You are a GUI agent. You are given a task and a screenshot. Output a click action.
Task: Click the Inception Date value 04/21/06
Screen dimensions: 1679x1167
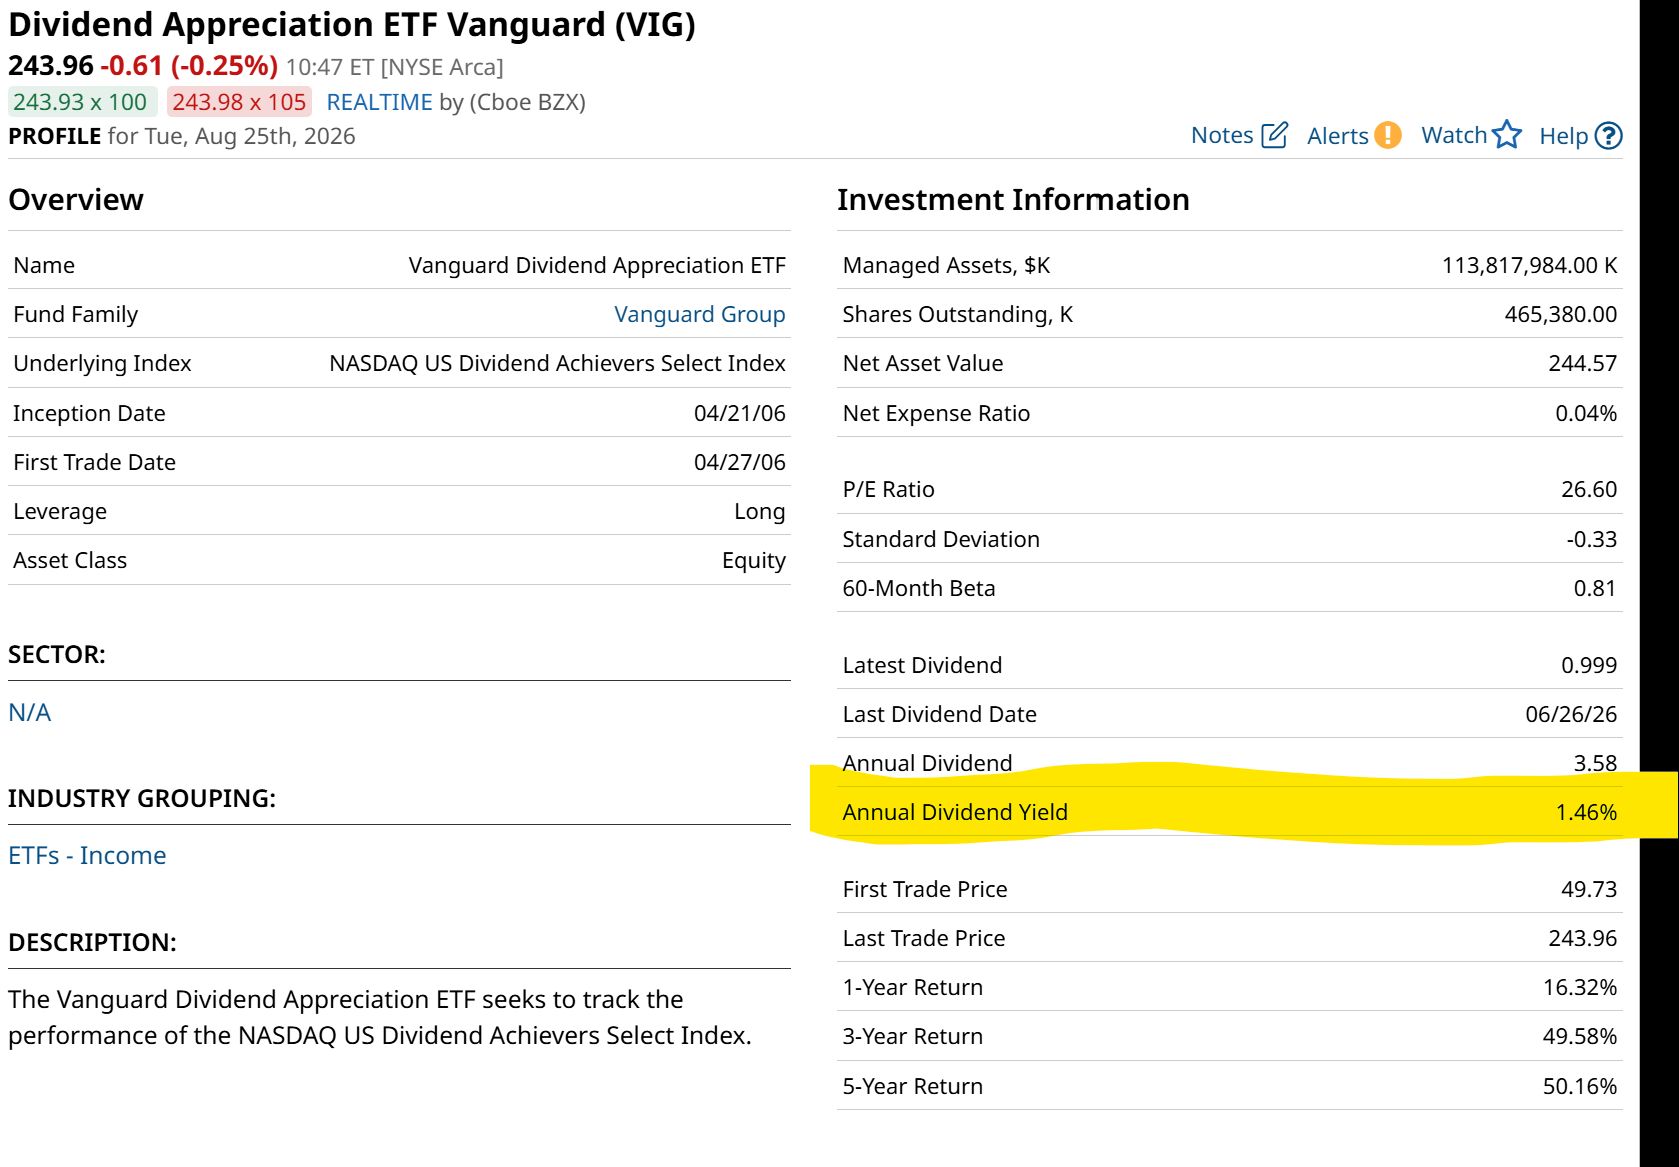[x=740, y=413]
